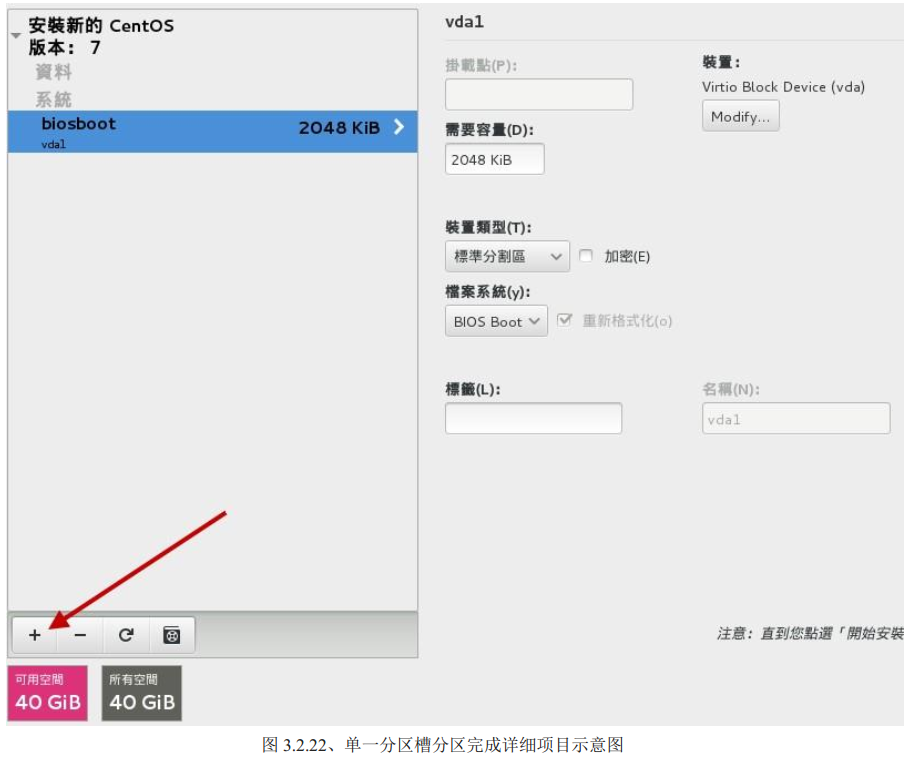Click the 所有空間 40 GiB indicator
This screenshot has height=763, width=920.
pos(142,693)
